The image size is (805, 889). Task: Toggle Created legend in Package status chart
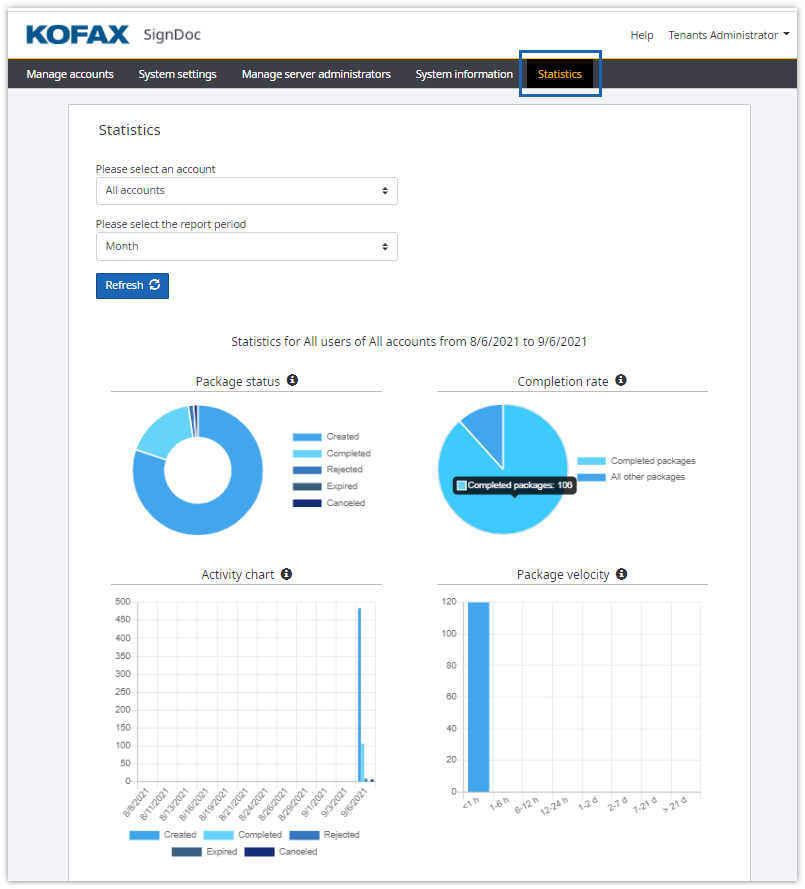[x=325, y=437]
